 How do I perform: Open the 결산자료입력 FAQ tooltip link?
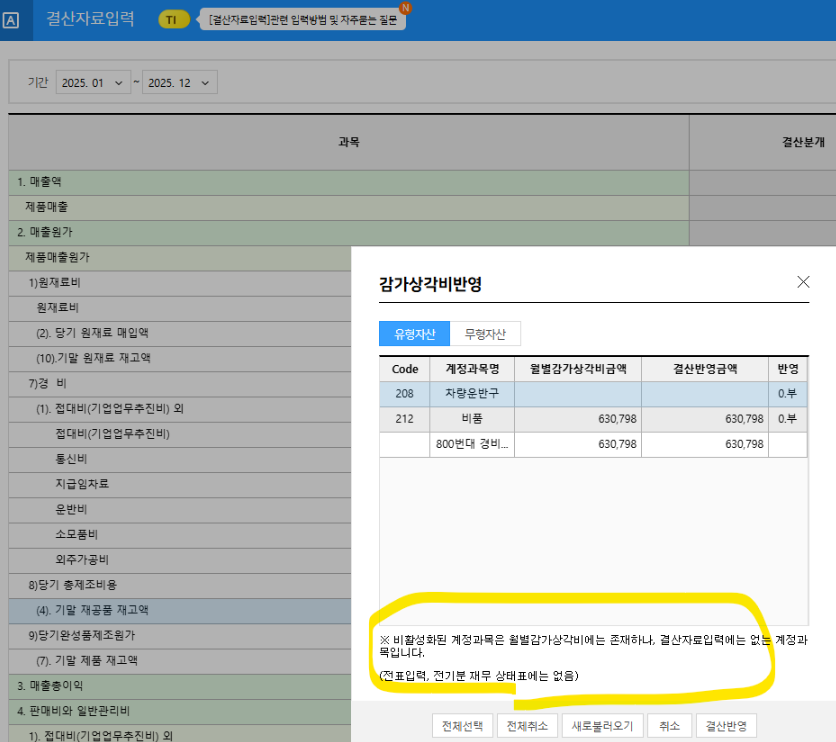click(302, 20)
